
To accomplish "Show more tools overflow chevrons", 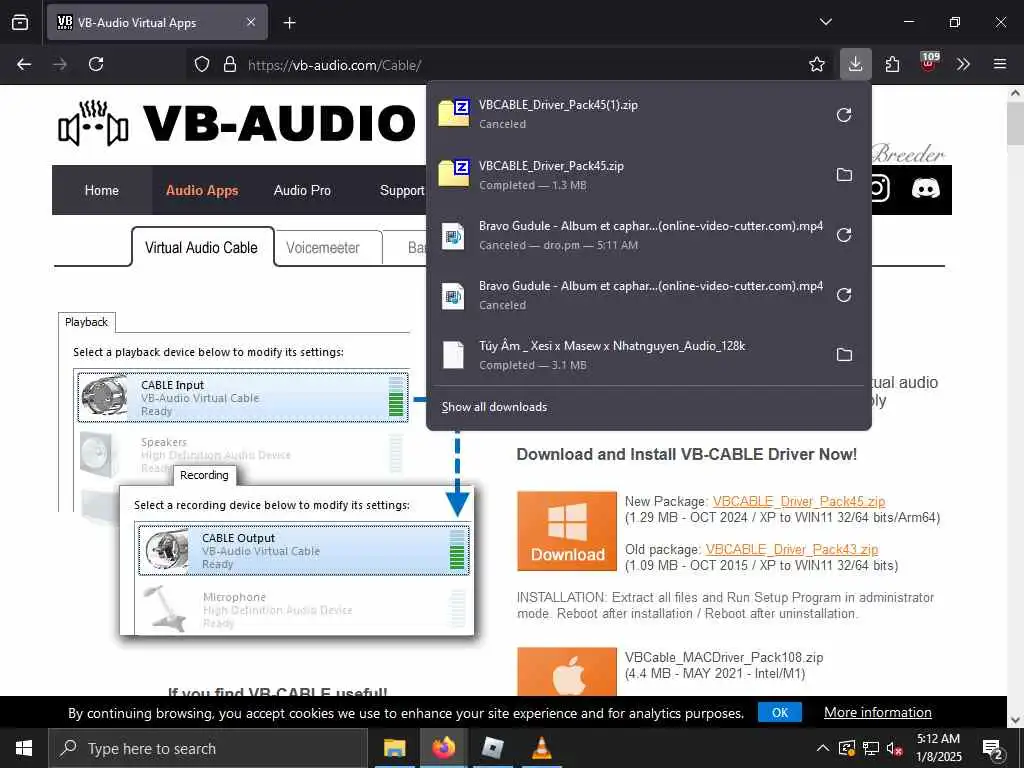I will [963, 64].
